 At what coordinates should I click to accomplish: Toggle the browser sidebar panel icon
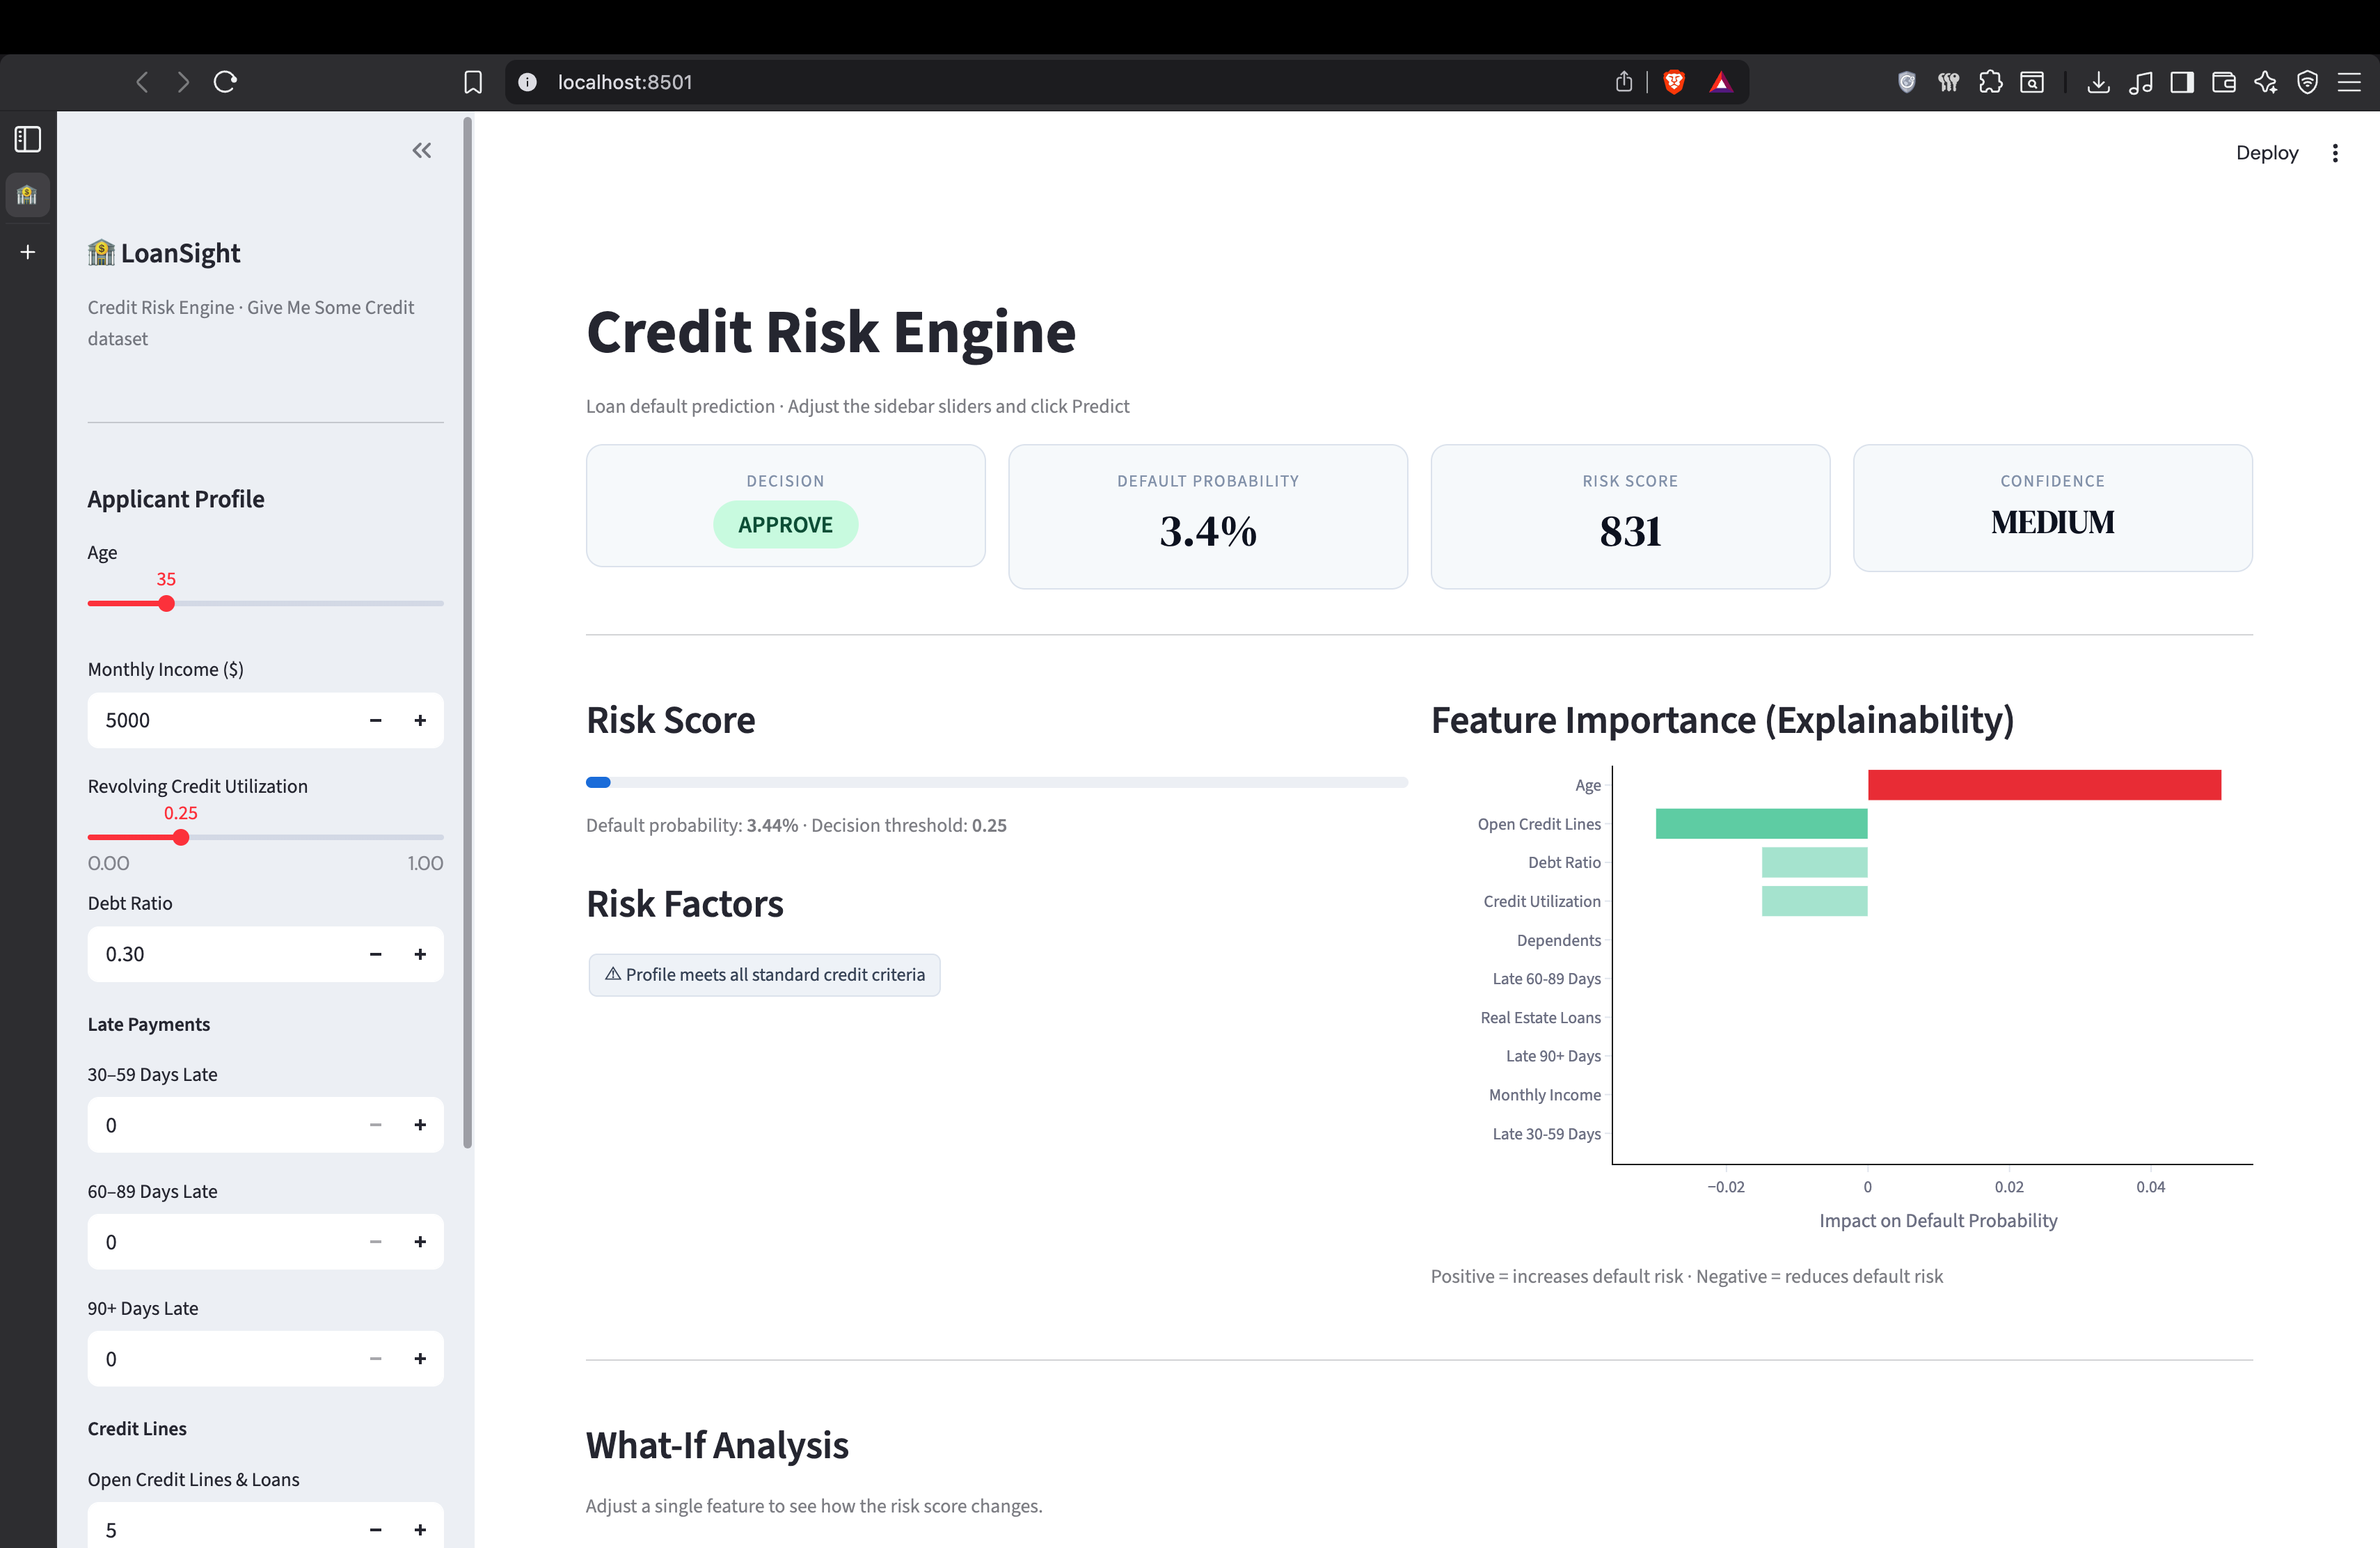pos(2182,82)
